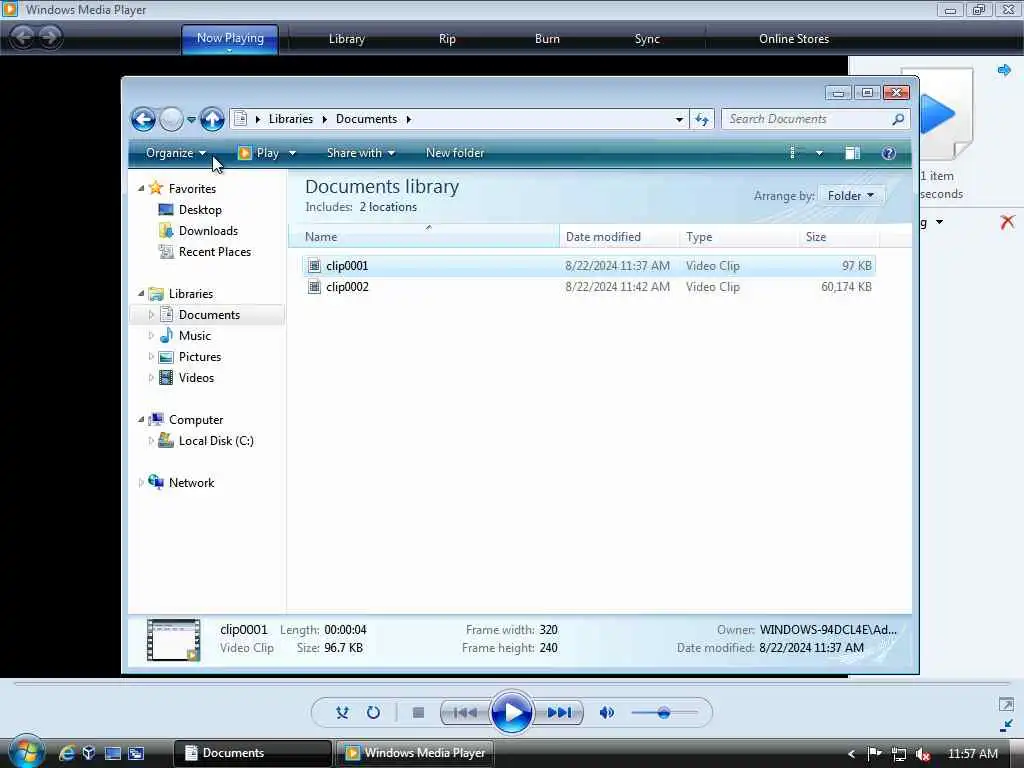Toggle the preview pane button
The width and height of the screenshot is (1024, 768).
point(852,153)
